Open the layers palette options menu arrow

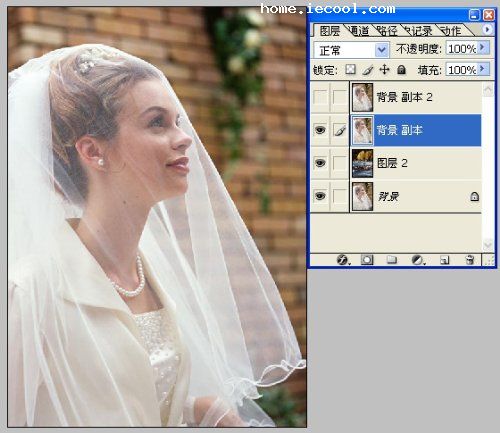coord(487,29)
